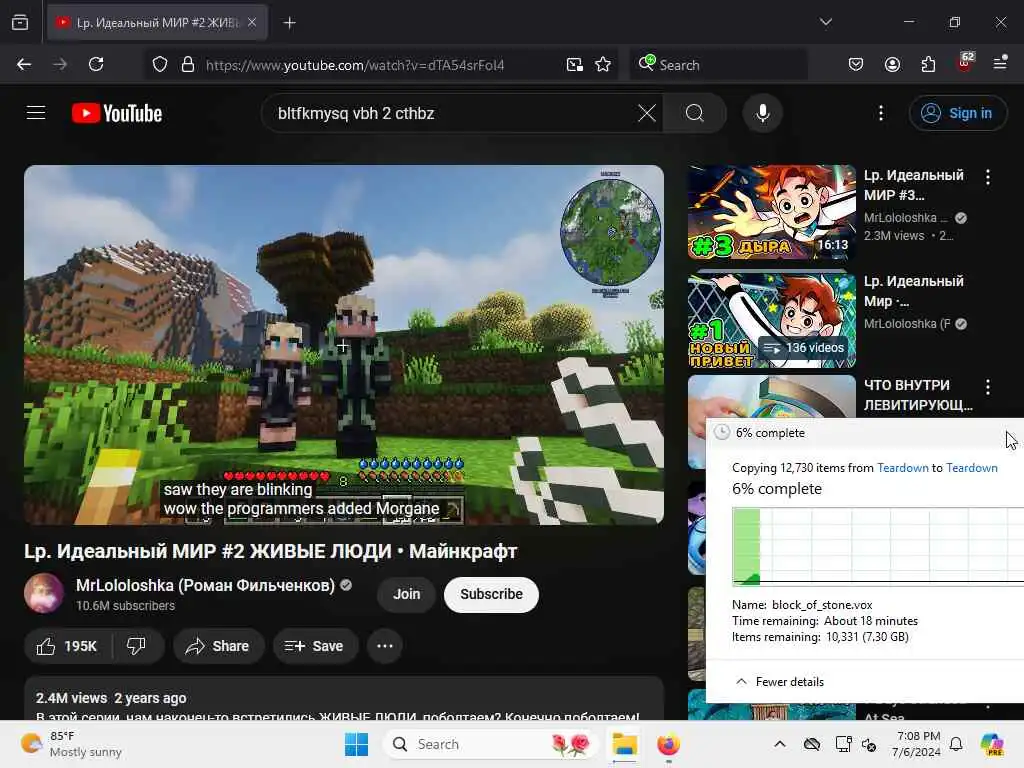Dislike this video

136,646
